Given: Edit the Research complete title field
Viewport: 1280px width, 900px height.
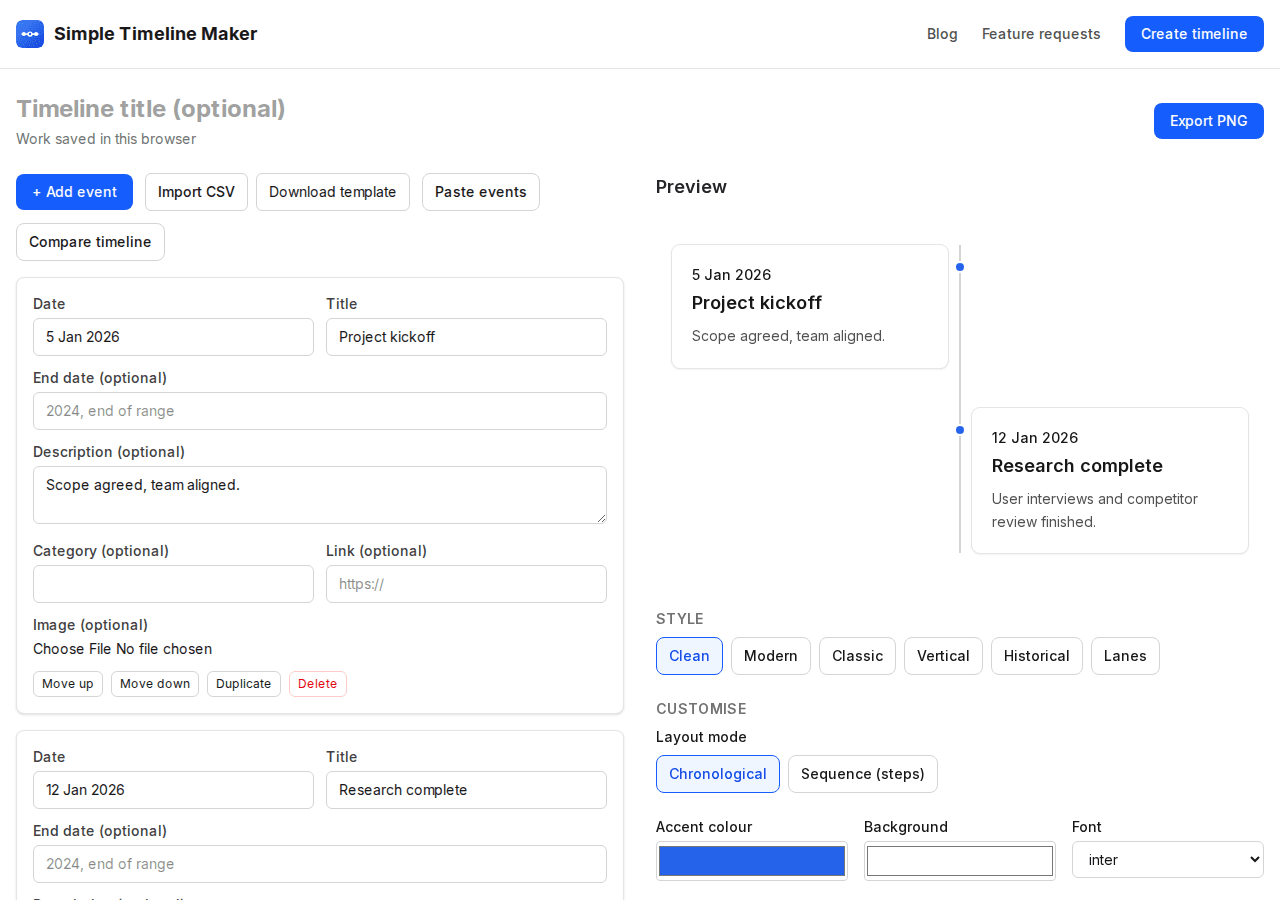Looking at the screenshot, I should pyautogui.click(x=466, y=790).
